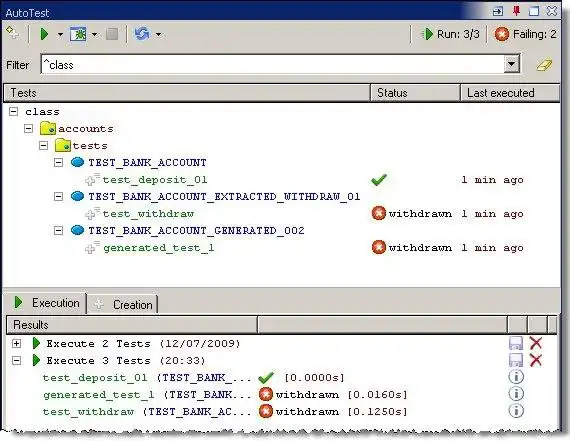This screenshot has height=441, width=570.
Task: Click the accounts folder icon
Action: (x=48, y=128)
